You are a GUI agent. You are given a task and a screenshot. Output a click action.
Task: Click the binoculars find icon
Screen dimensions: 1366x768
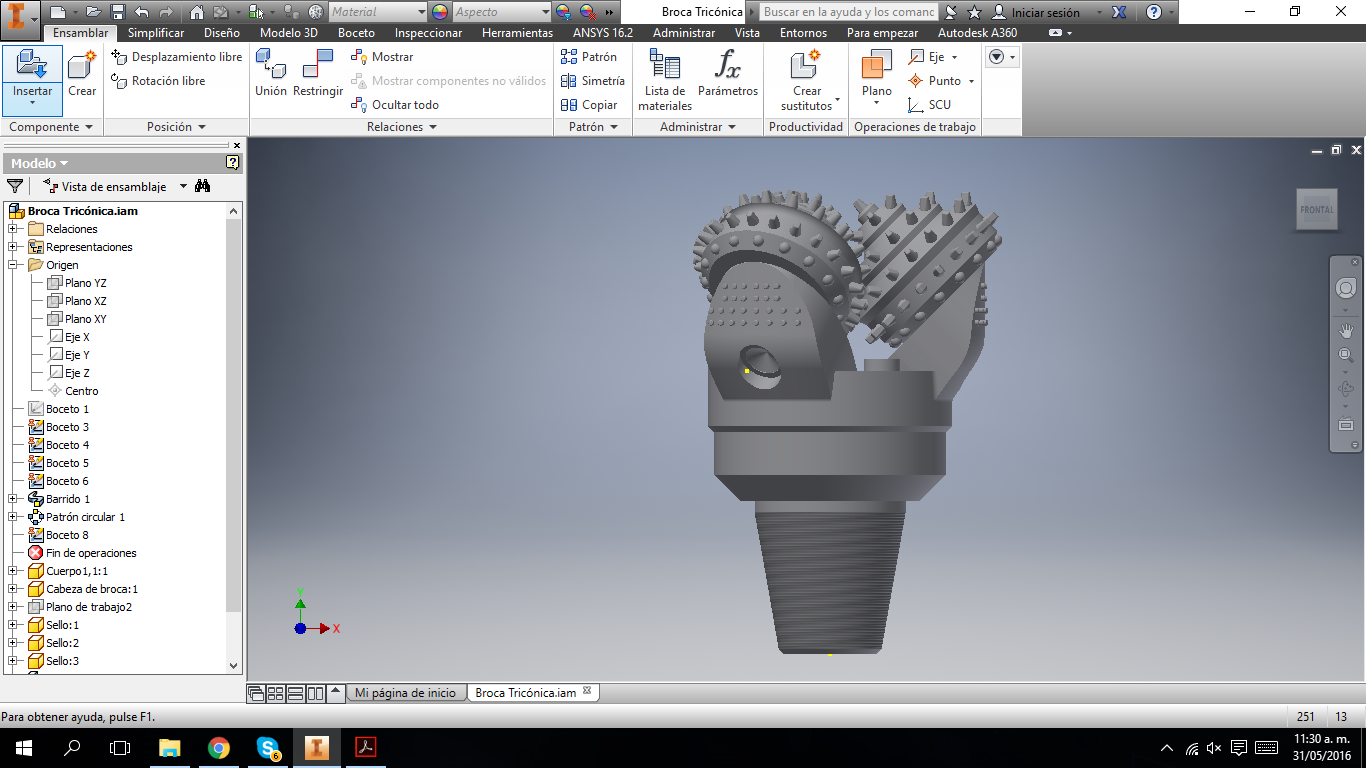pos(203,186)
